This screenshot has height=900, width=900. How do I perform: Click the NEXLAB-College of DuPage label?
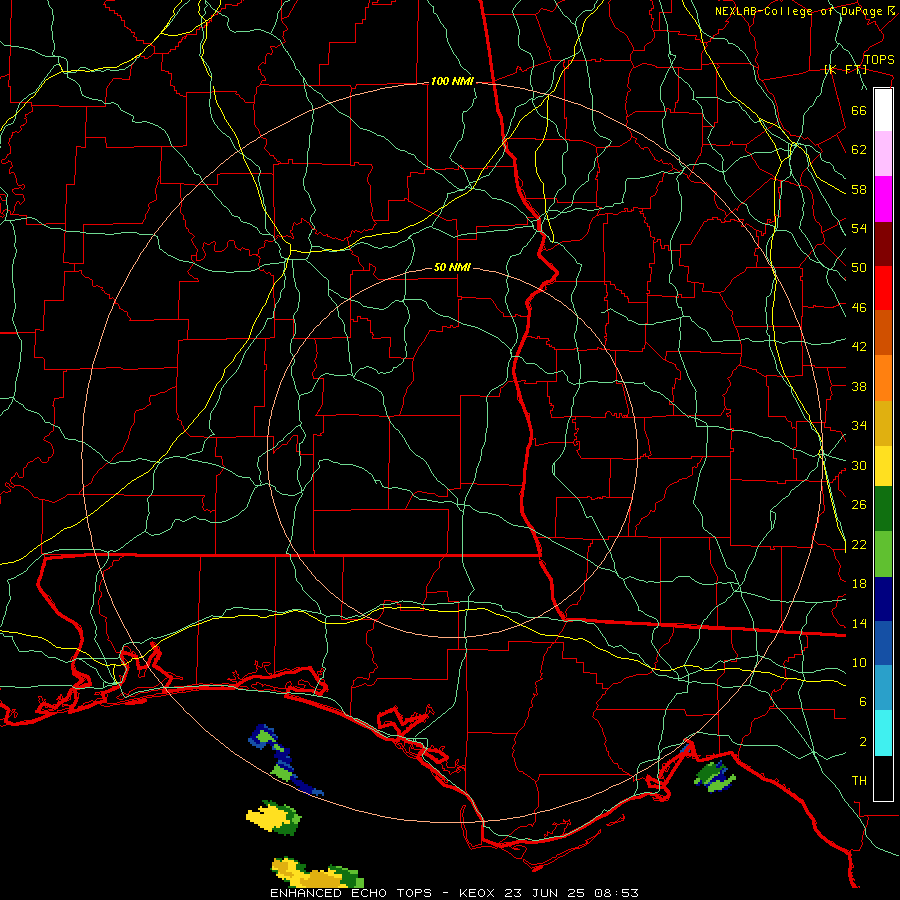804,11
